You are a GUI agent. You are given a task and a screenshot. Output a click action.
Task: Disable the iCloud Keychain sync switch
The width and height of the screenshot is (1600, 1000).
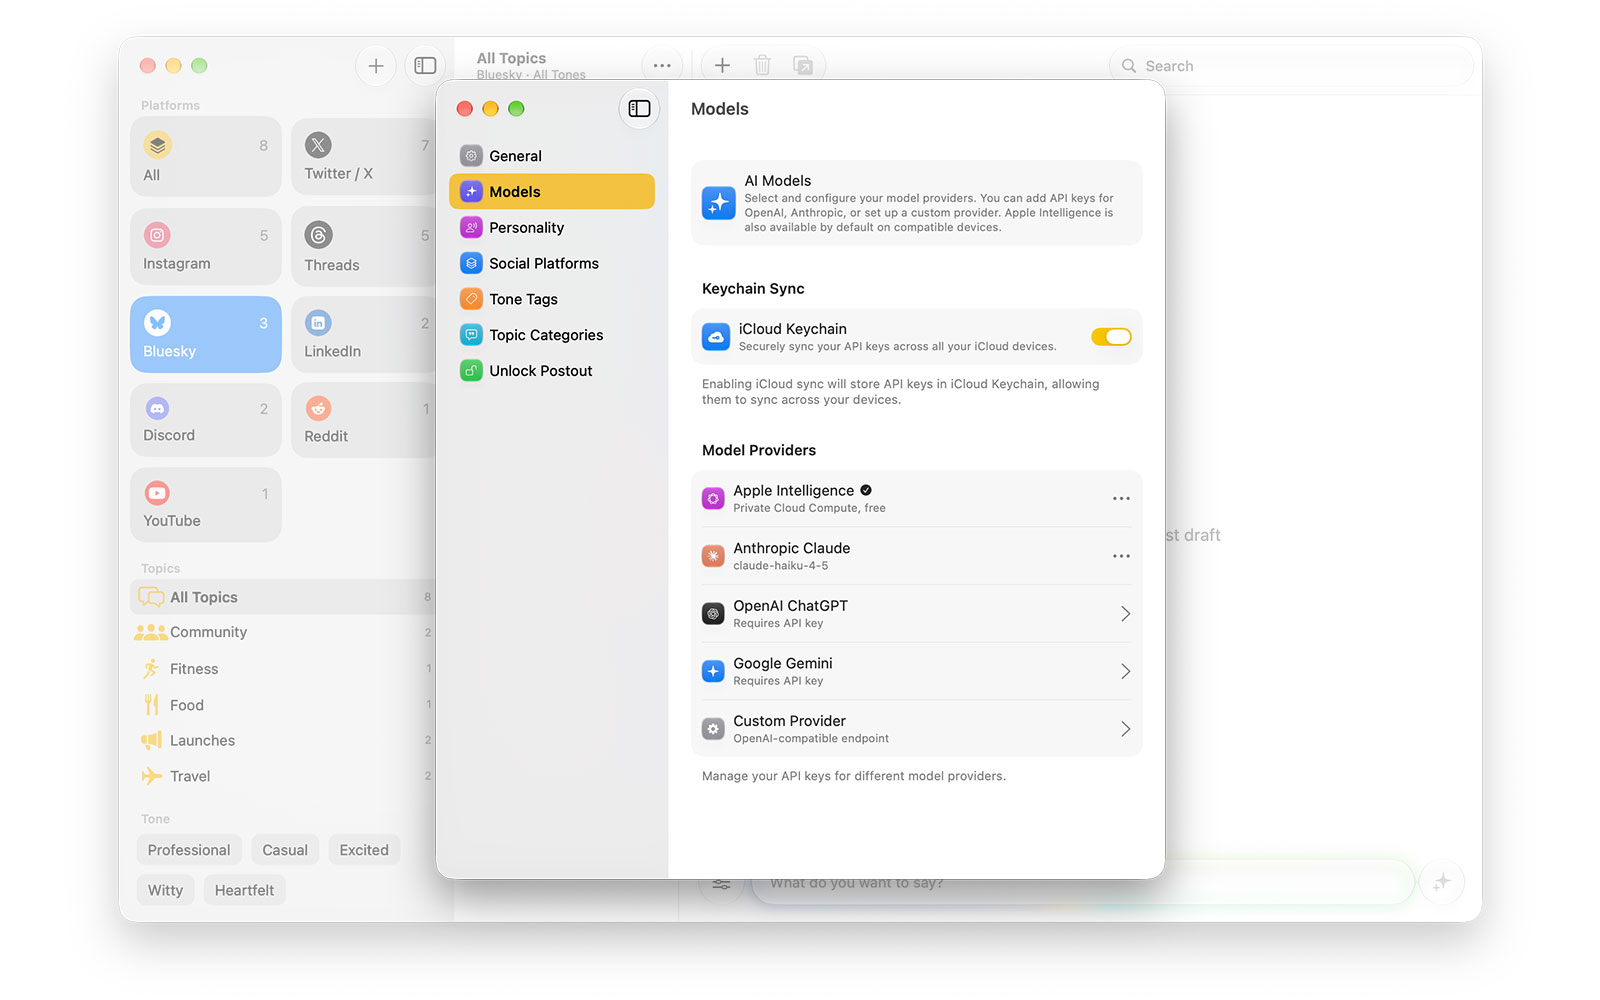(x=1111, y=337)
